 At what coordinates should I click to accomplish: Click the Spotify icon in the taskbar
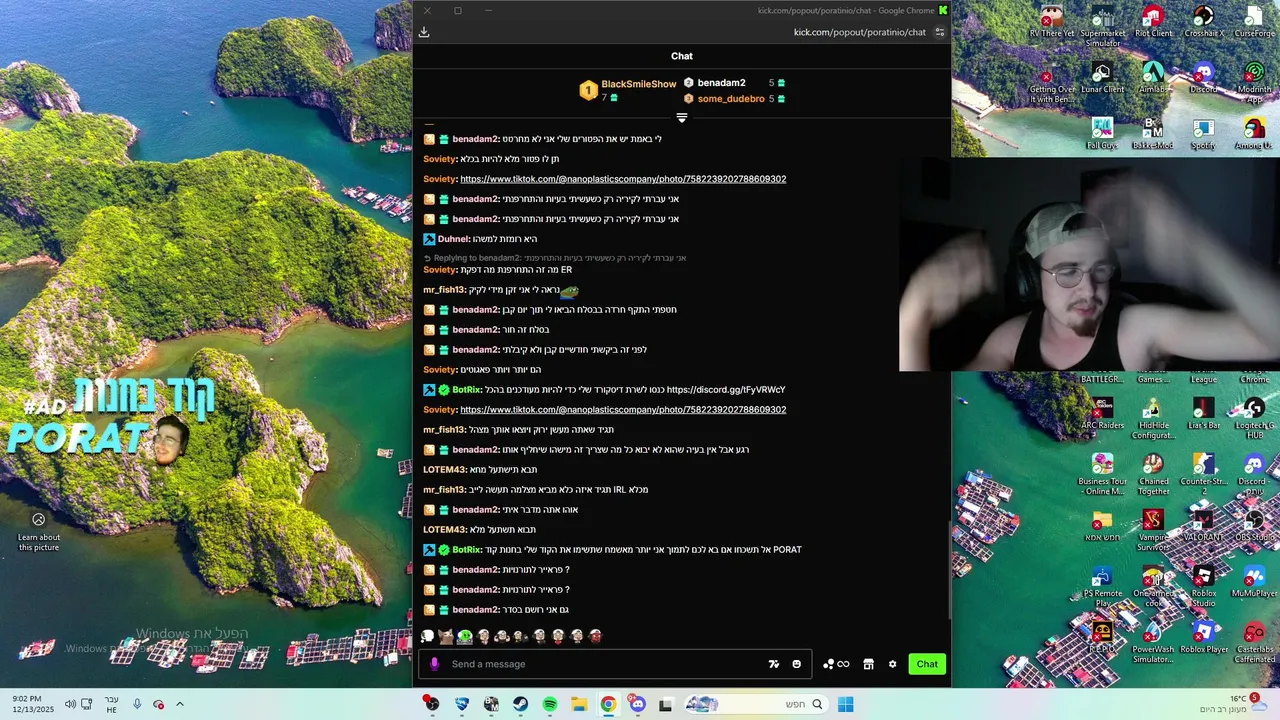(x=550, y=704)
